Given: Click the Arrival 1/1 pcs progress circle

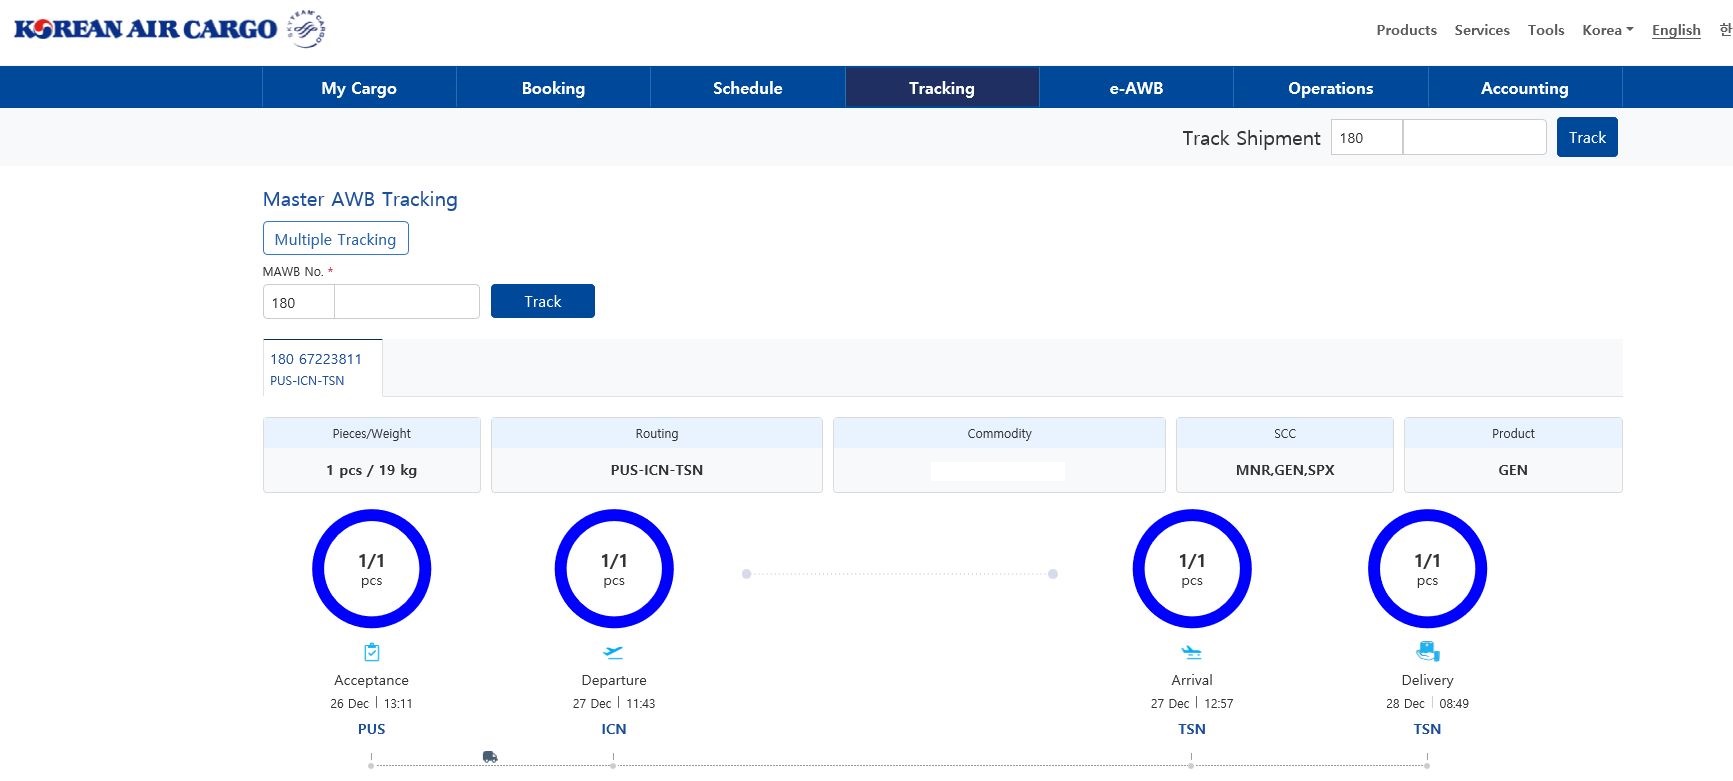Looking at the screenshot, I should 1192,569.
